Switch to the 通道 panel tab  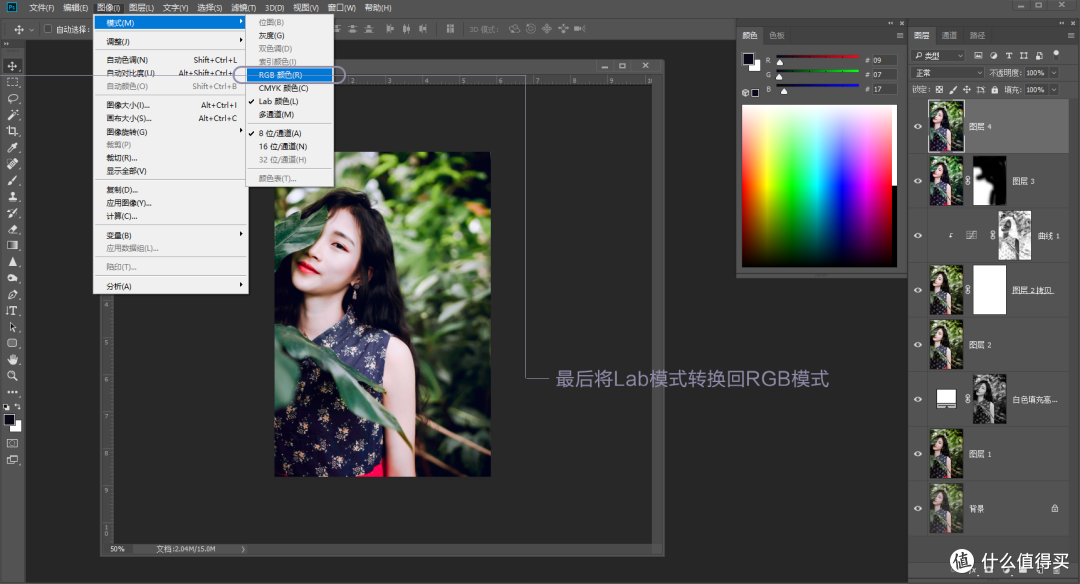tap(950, 35)
